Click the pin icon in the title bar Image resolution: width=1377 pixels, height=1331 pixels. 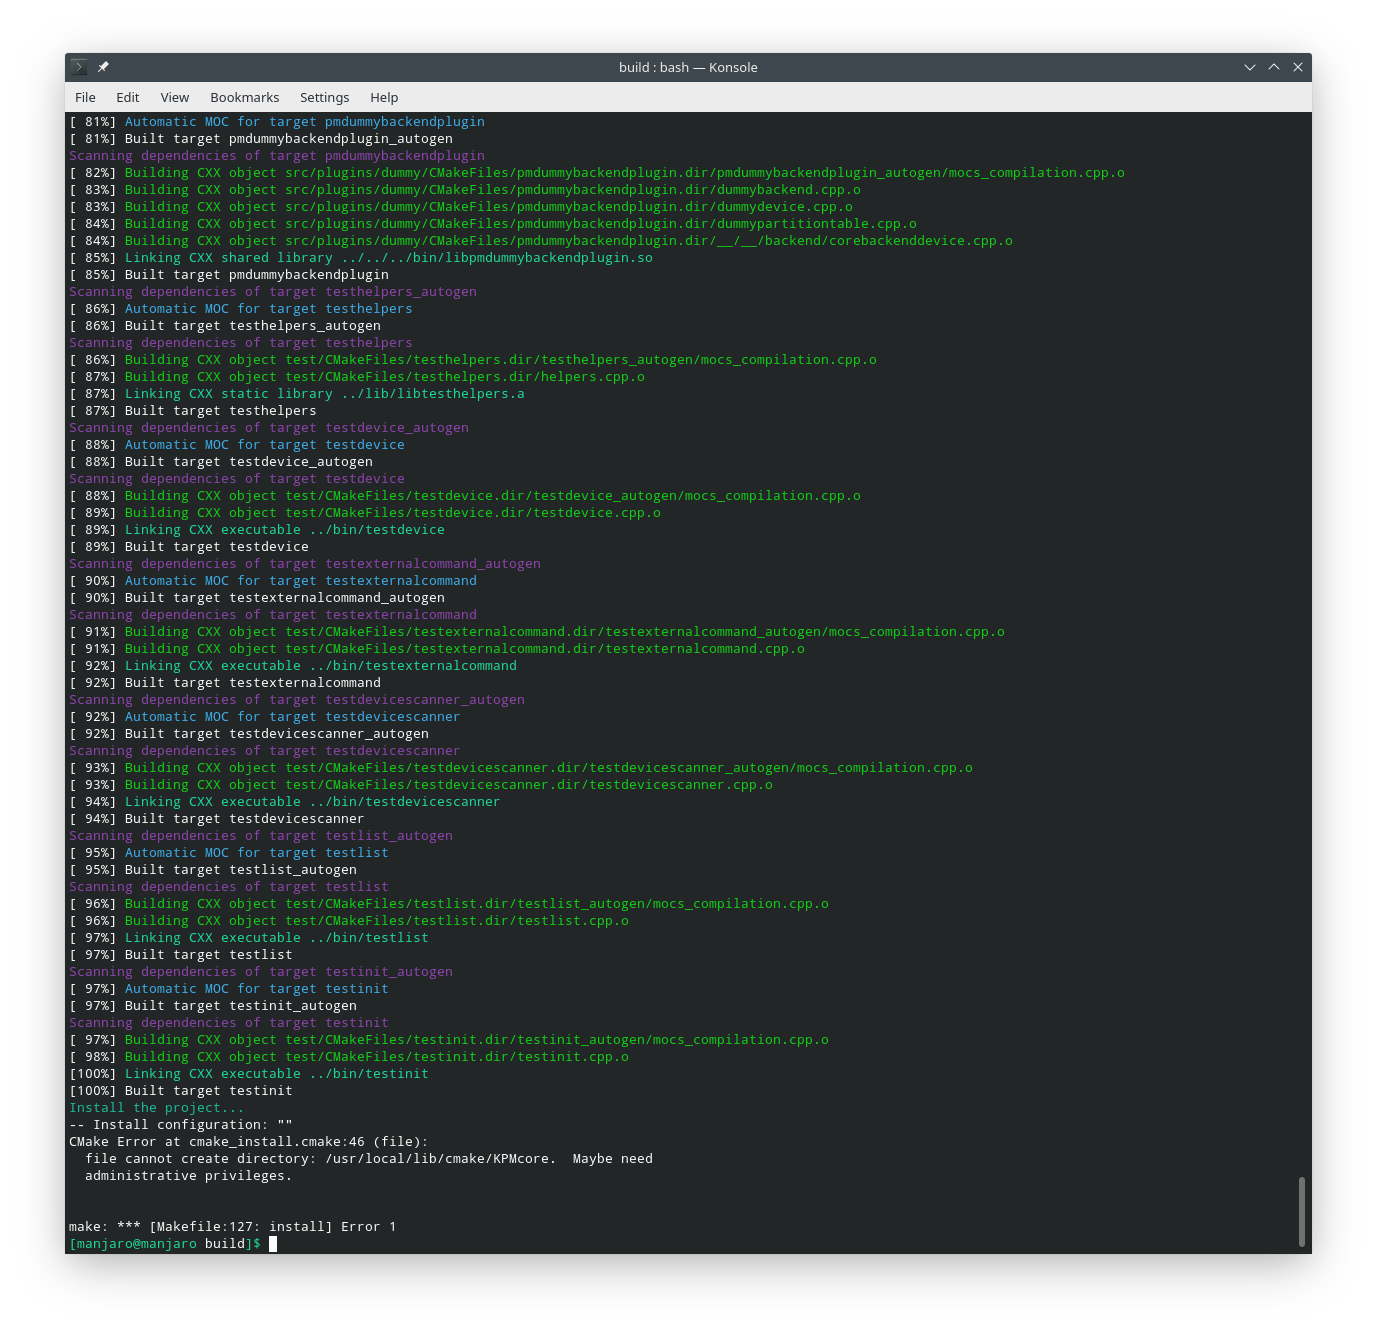(103, 66)
